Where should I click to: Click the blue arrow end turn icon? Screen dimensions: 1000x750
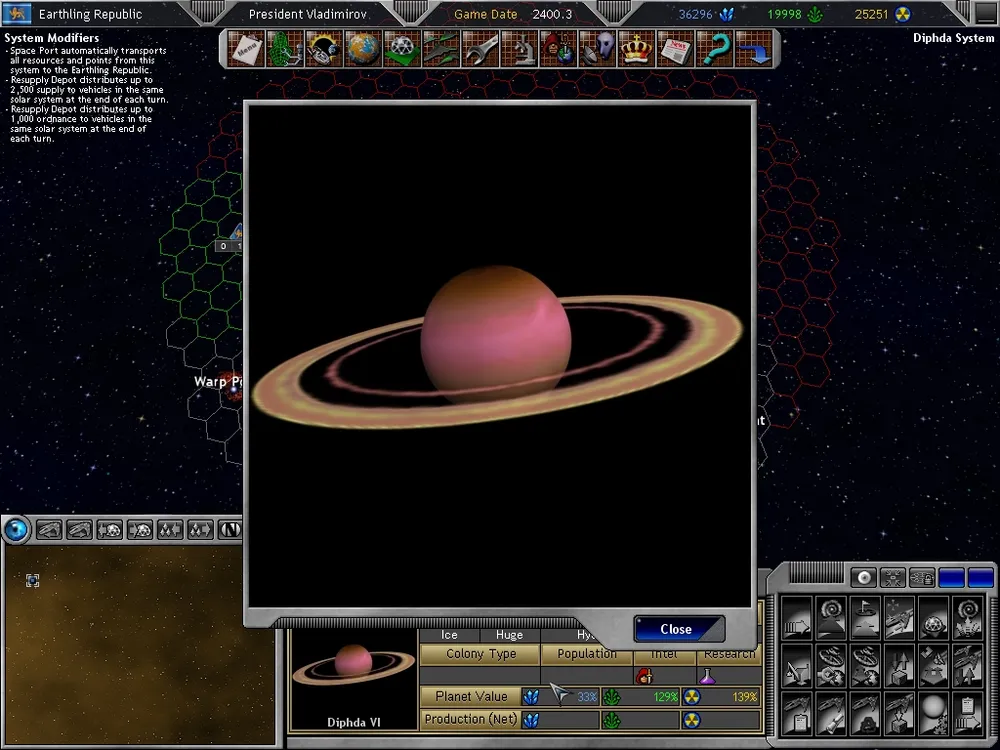[757, 48]
